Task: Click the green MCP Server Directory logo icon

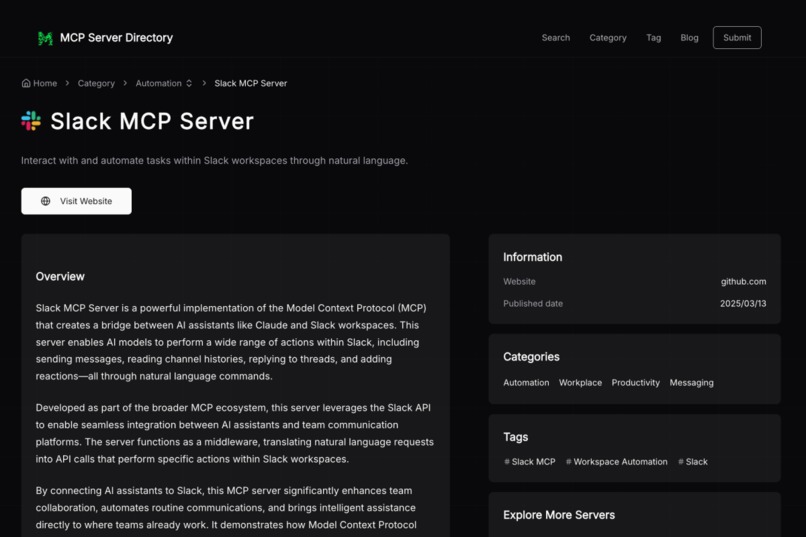Action: point(45,38)
